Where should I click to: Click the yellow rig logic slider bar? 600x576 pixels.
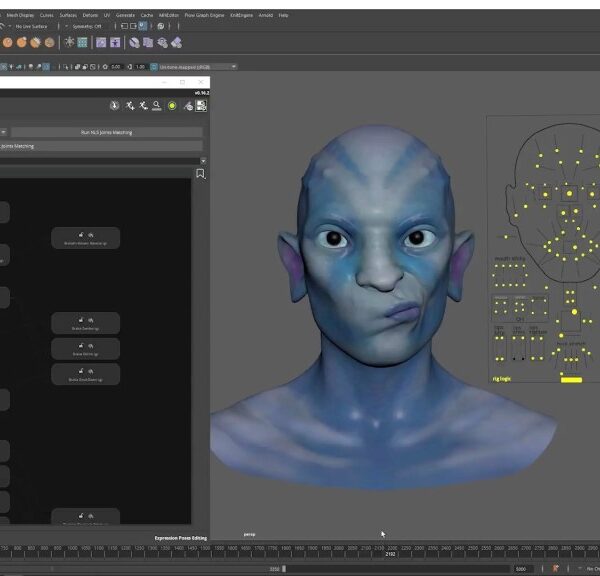pyautogui.click(x=571, y=380)
